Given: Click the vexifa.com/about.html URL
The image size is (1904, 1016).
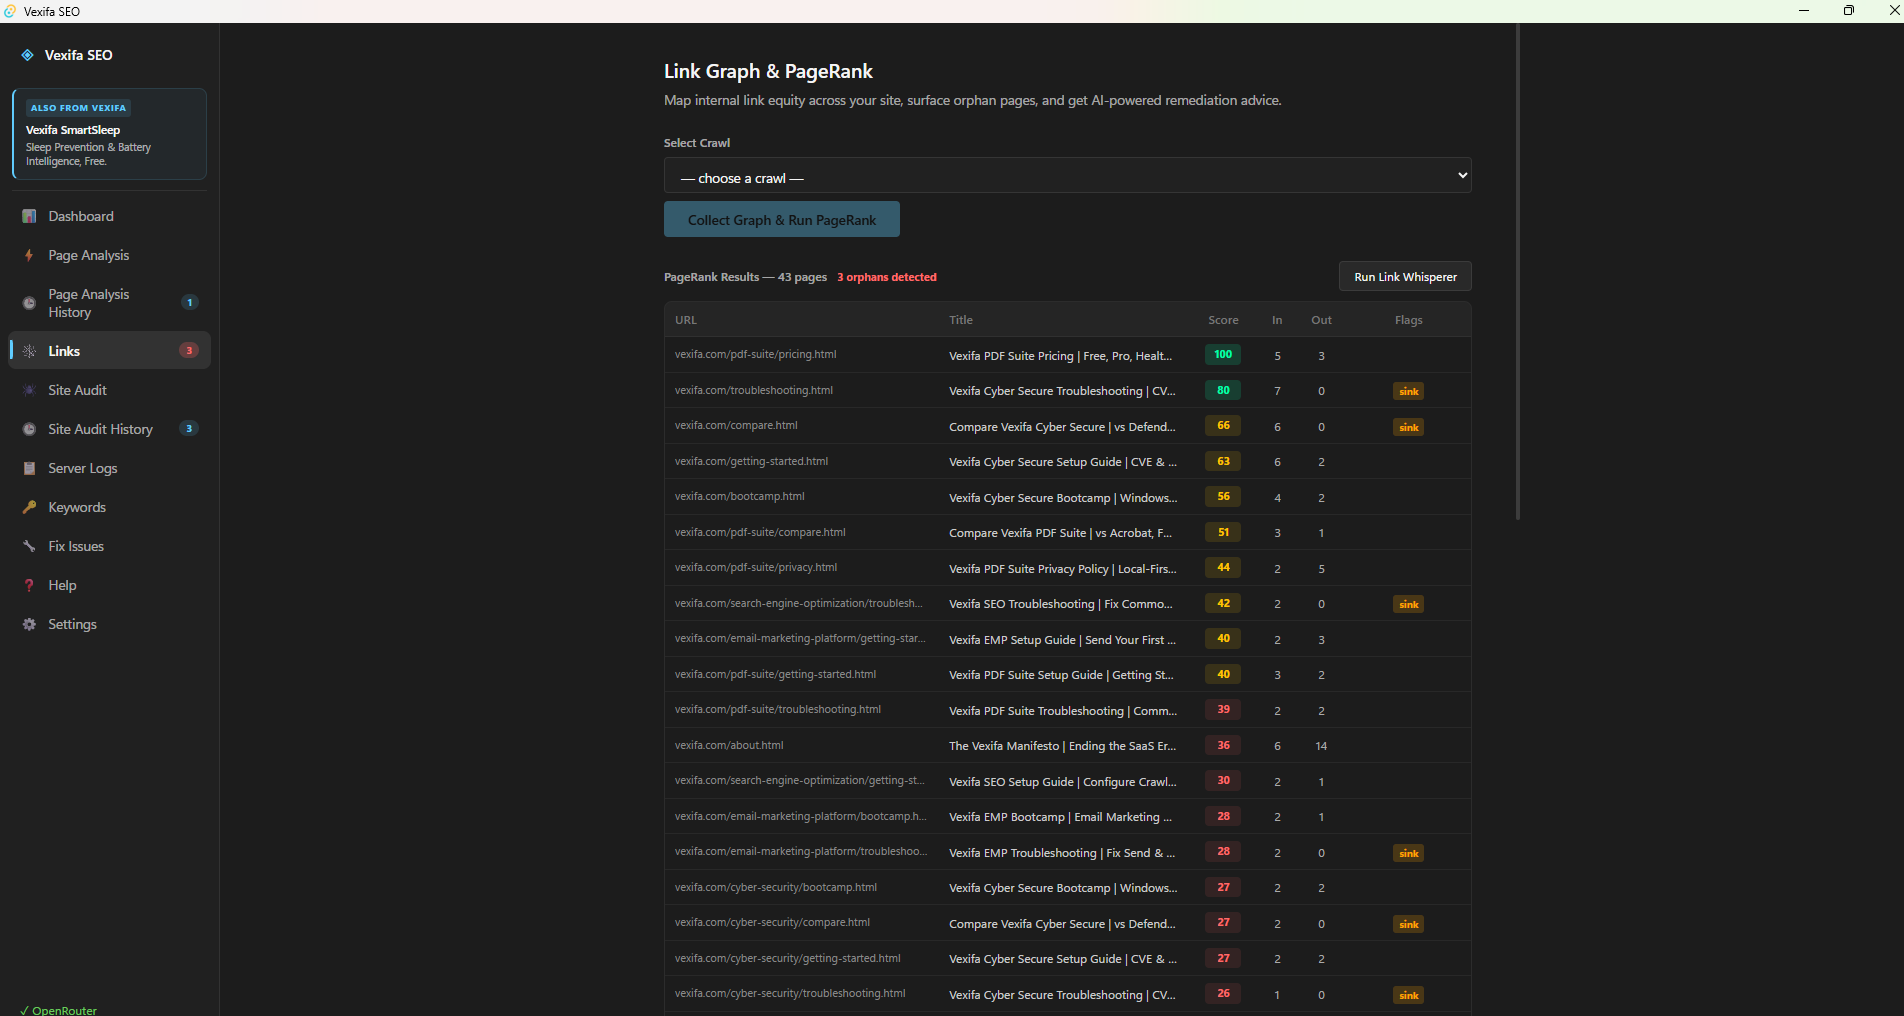Looking at the screenshot, I should click(x=729, y=745).
